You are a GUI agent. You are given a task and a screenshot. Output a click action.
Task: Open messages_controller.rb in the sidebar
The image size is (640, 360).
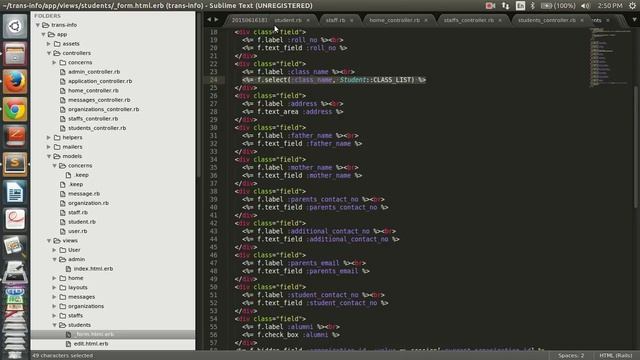(99, 100)
